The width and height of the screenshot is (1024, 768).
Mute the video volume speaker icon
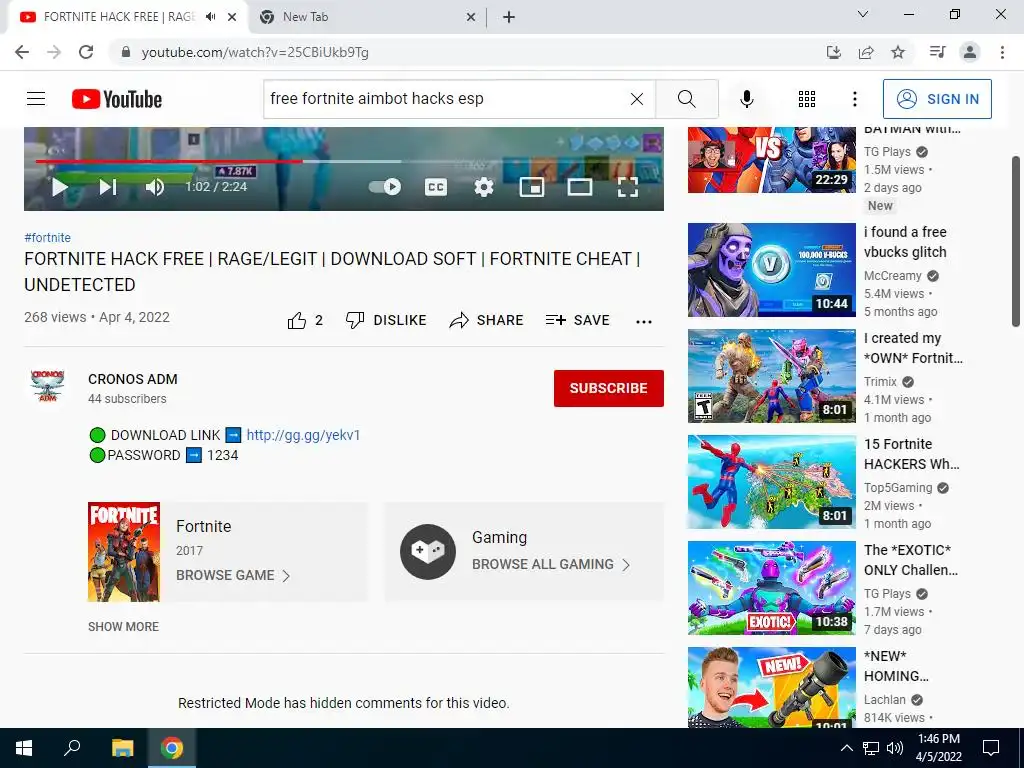[155, 187]
